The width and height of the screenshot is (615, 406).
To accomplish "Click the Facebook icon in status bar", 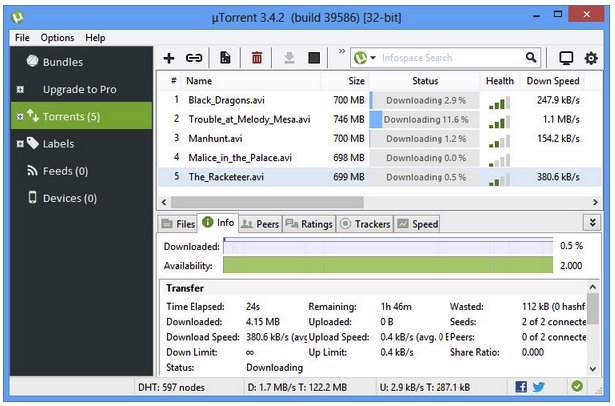I will tap(521, 387).
